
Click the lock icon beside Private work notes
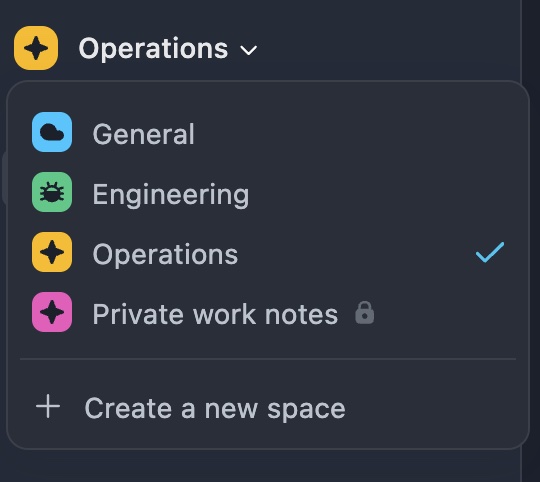365,313
